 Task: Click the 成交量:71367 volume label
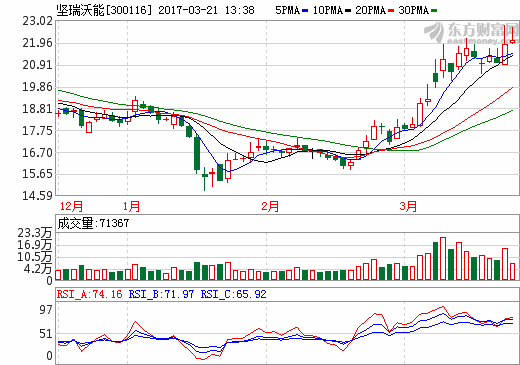pos(93,223)
